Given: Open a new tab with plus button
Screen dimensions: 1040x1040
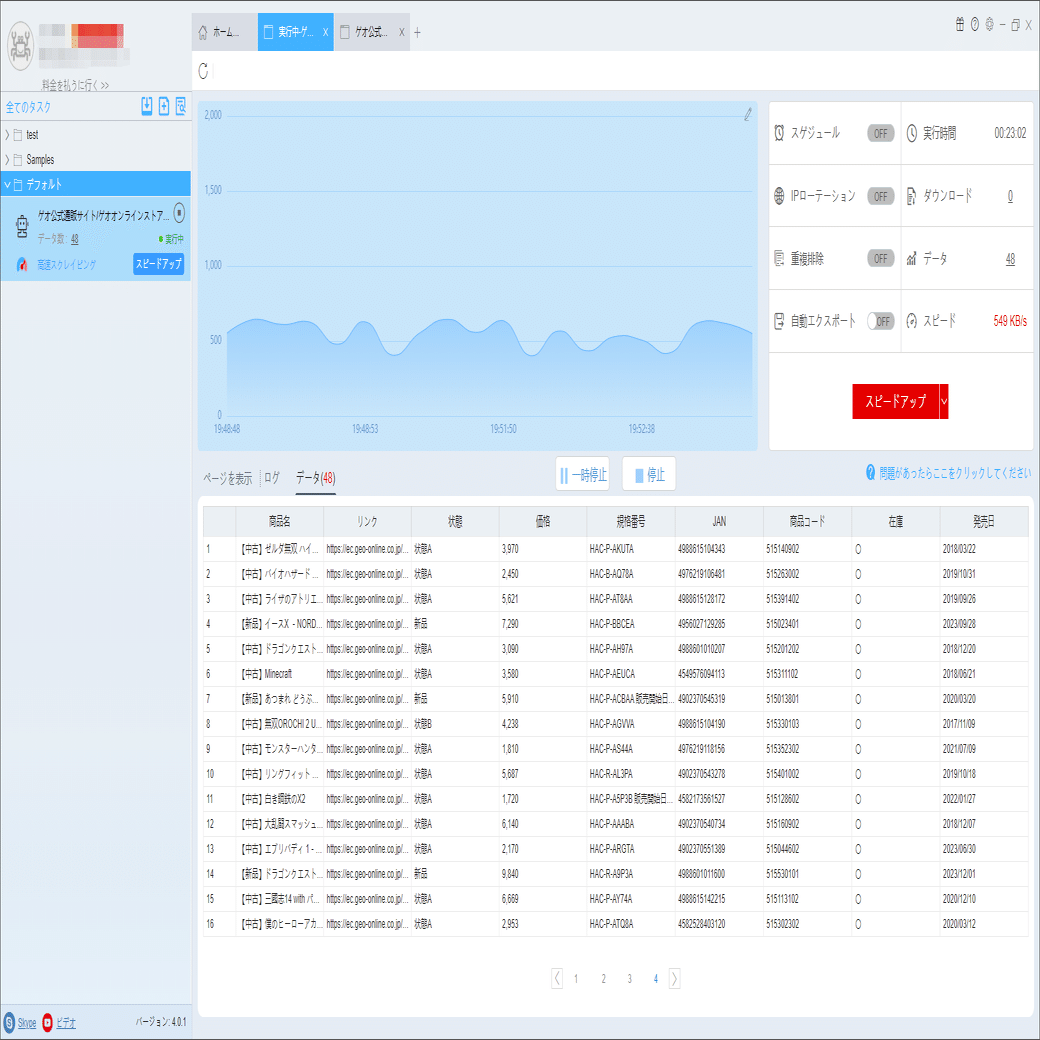Looking at the screenshot, I should pyautogui.click(x=417, y=32).
